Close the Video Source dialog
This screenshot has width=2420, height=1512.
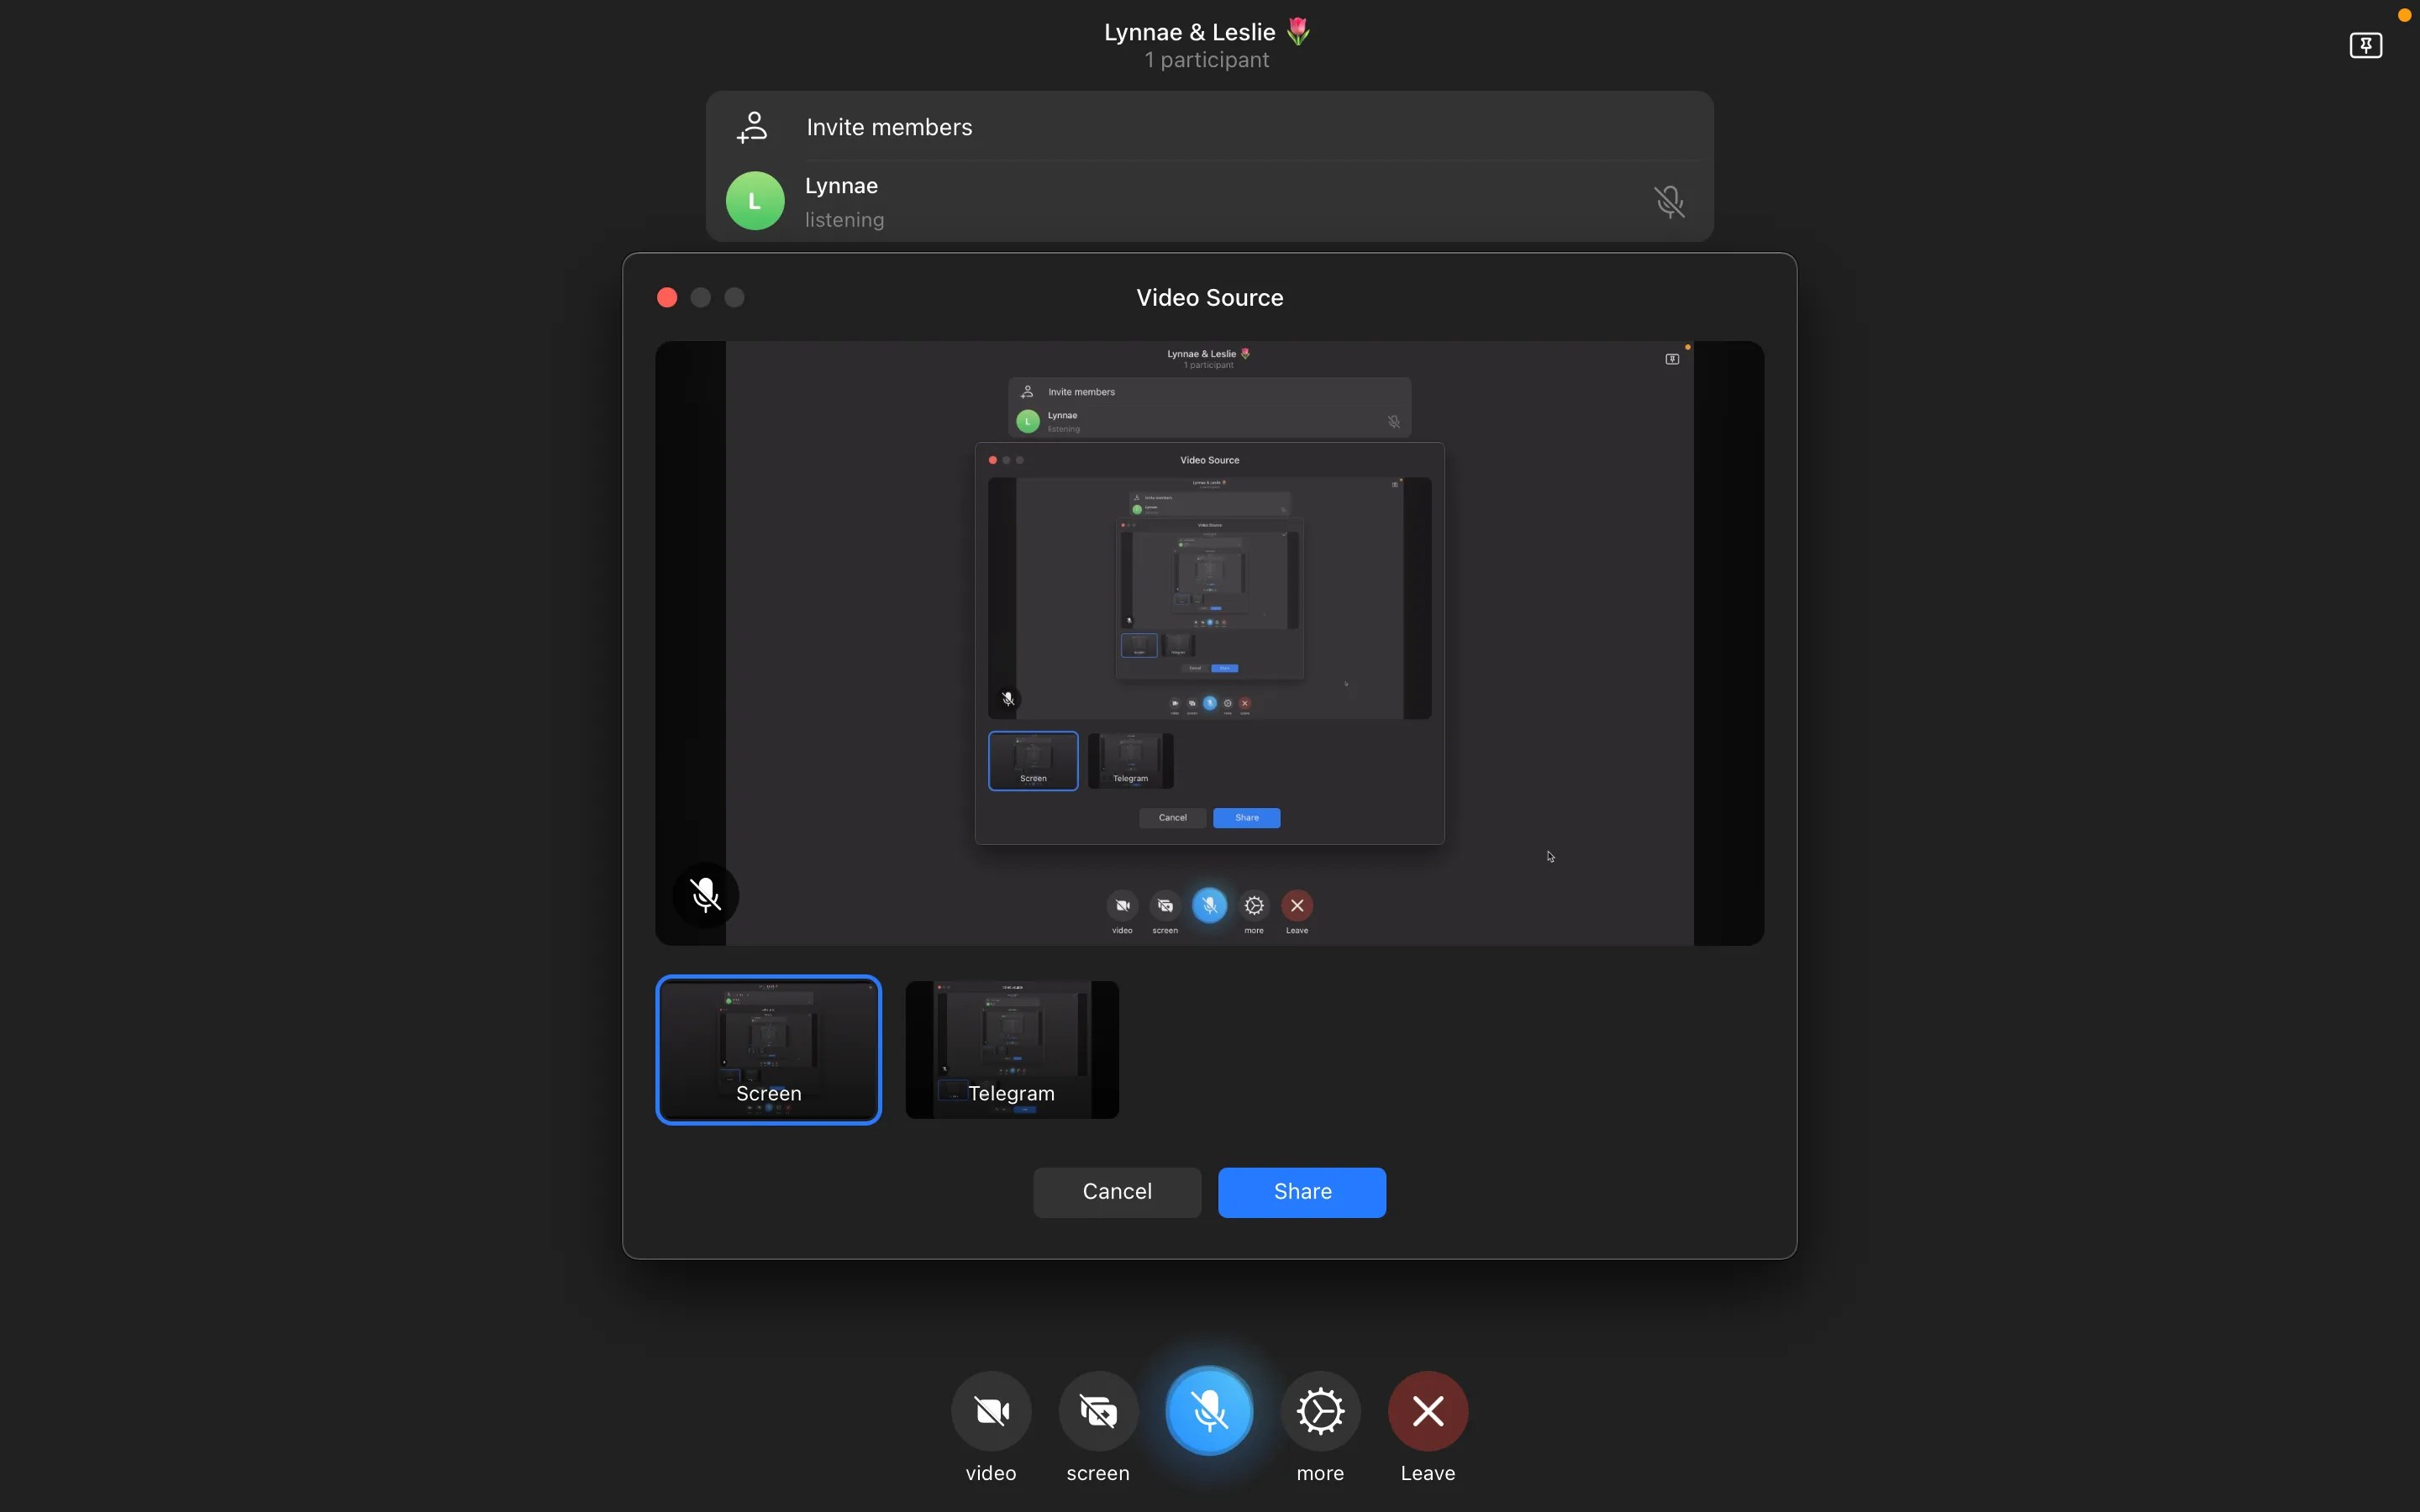point(667,298)
